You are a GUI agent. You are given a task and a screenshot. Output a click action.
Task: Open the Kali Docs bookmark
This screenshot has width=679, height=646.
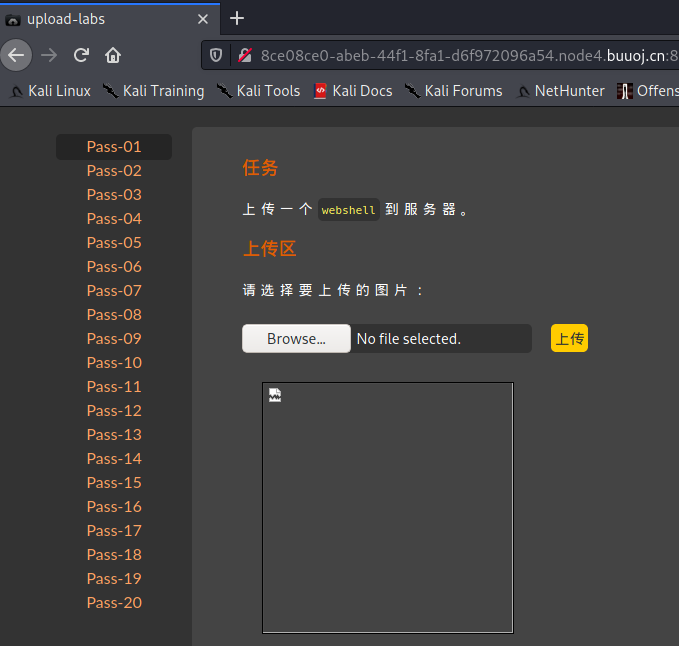point(353,91)
